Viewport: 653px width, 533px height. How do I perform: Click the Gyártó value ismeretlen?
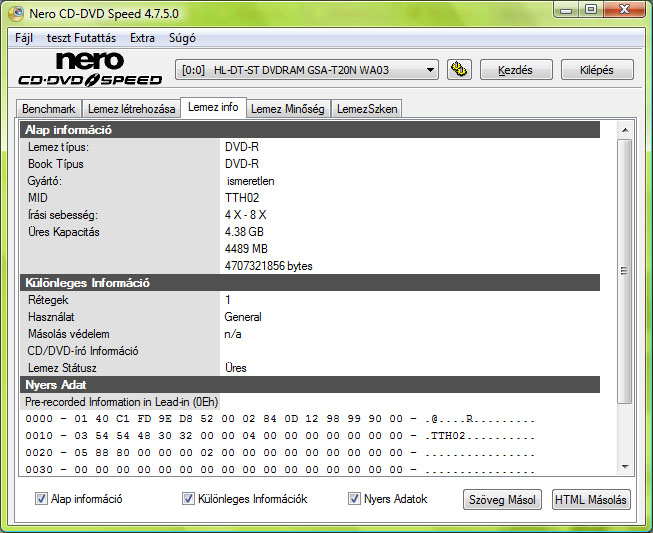tap(251, 181)
